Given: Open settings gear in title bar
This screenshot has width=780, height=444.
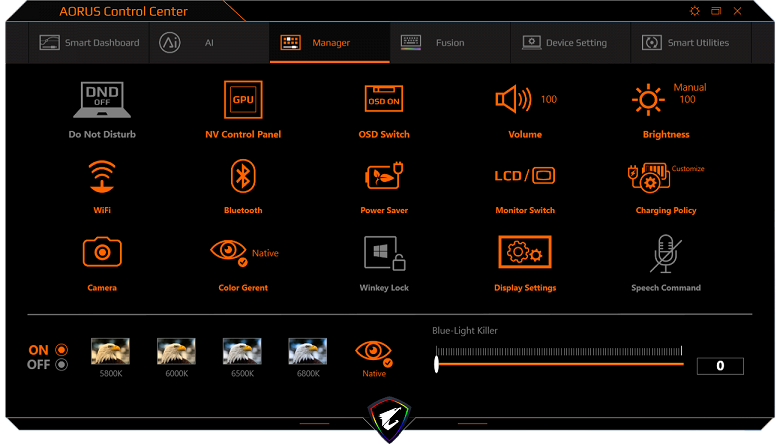Looking at the screenshot, I should pos(695,11).
